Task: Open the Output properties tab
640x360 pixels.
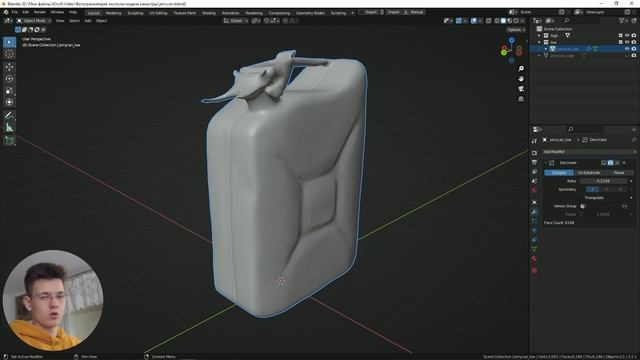Action: (x=534, y=162)
